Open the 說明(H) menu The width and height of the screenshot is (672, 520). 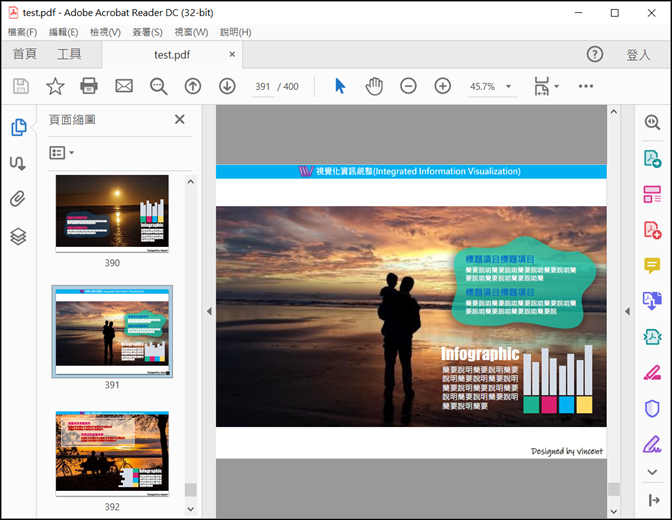[236, 32]
